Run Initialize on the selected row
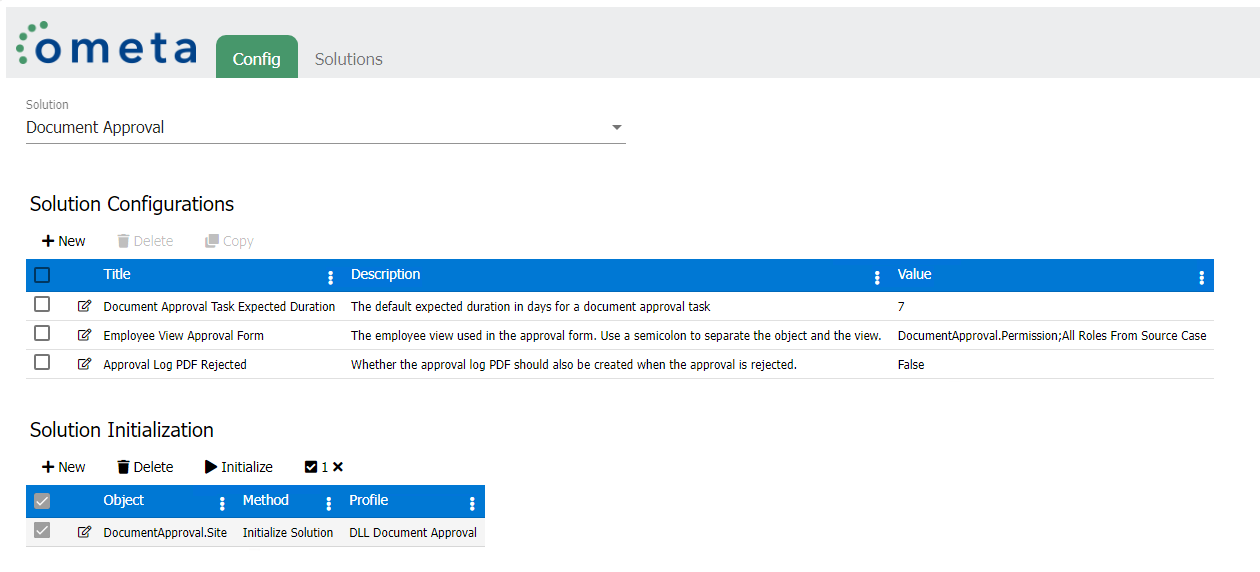 point(239,467)
